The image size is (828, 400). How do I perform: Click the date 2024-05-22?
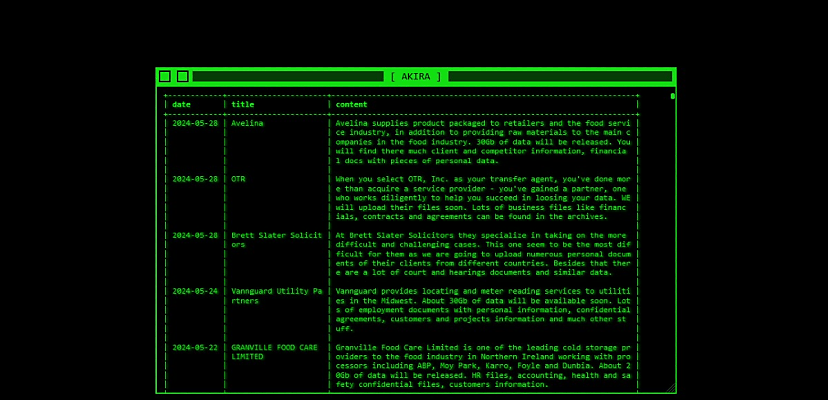(195, 347)
